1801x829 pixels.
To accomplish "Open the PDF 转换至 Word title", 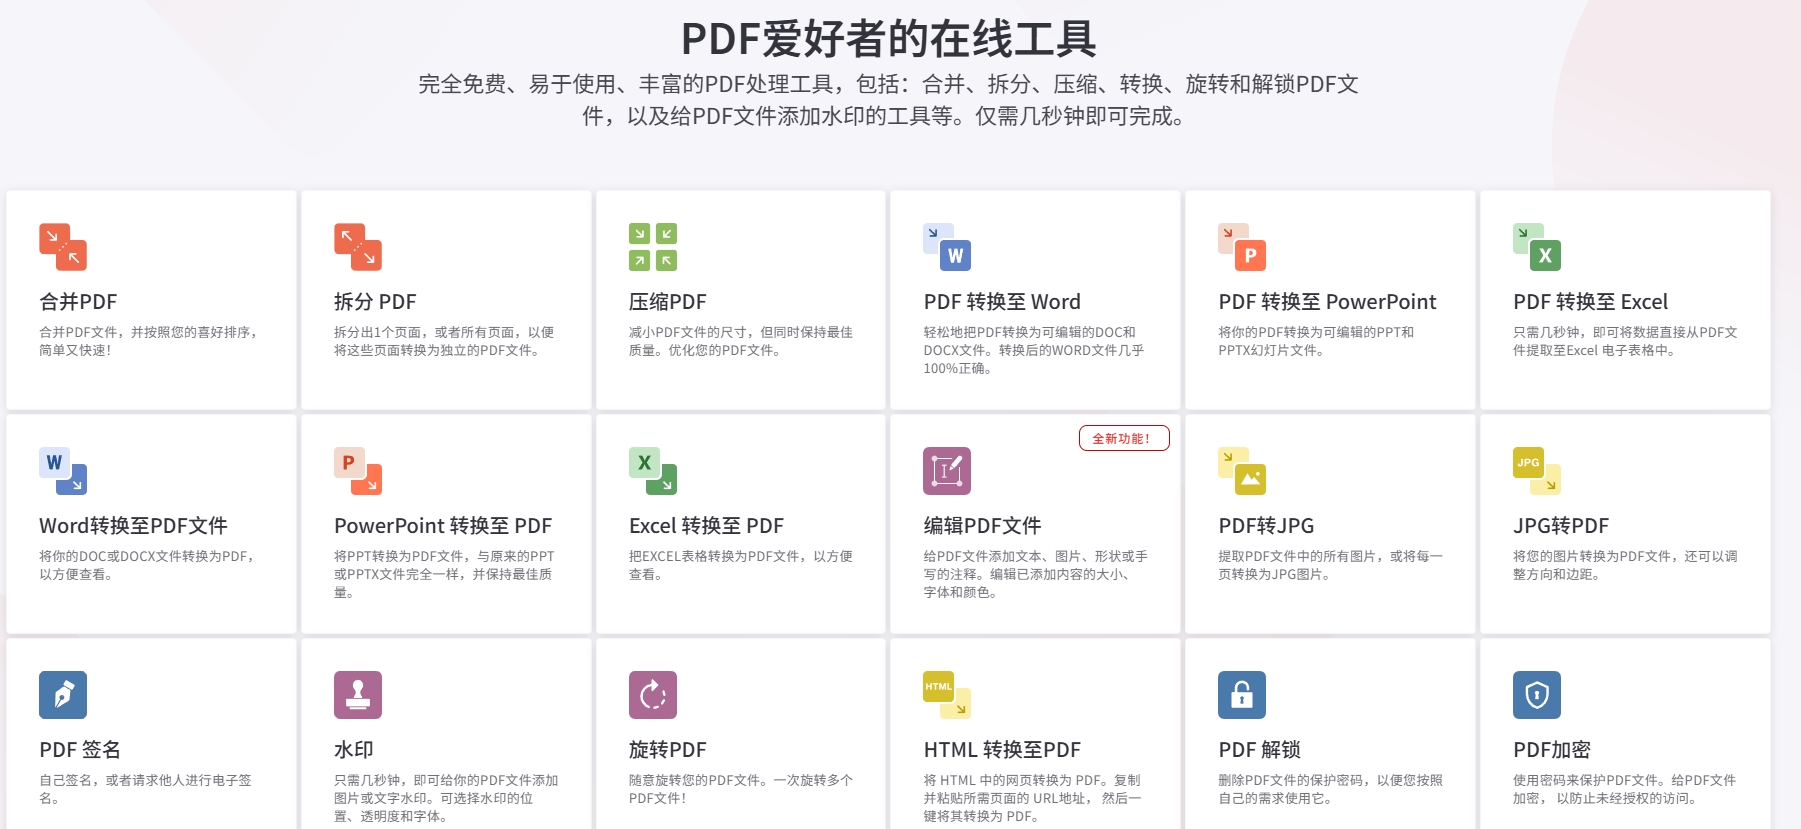I will (x=1002, y=302).
